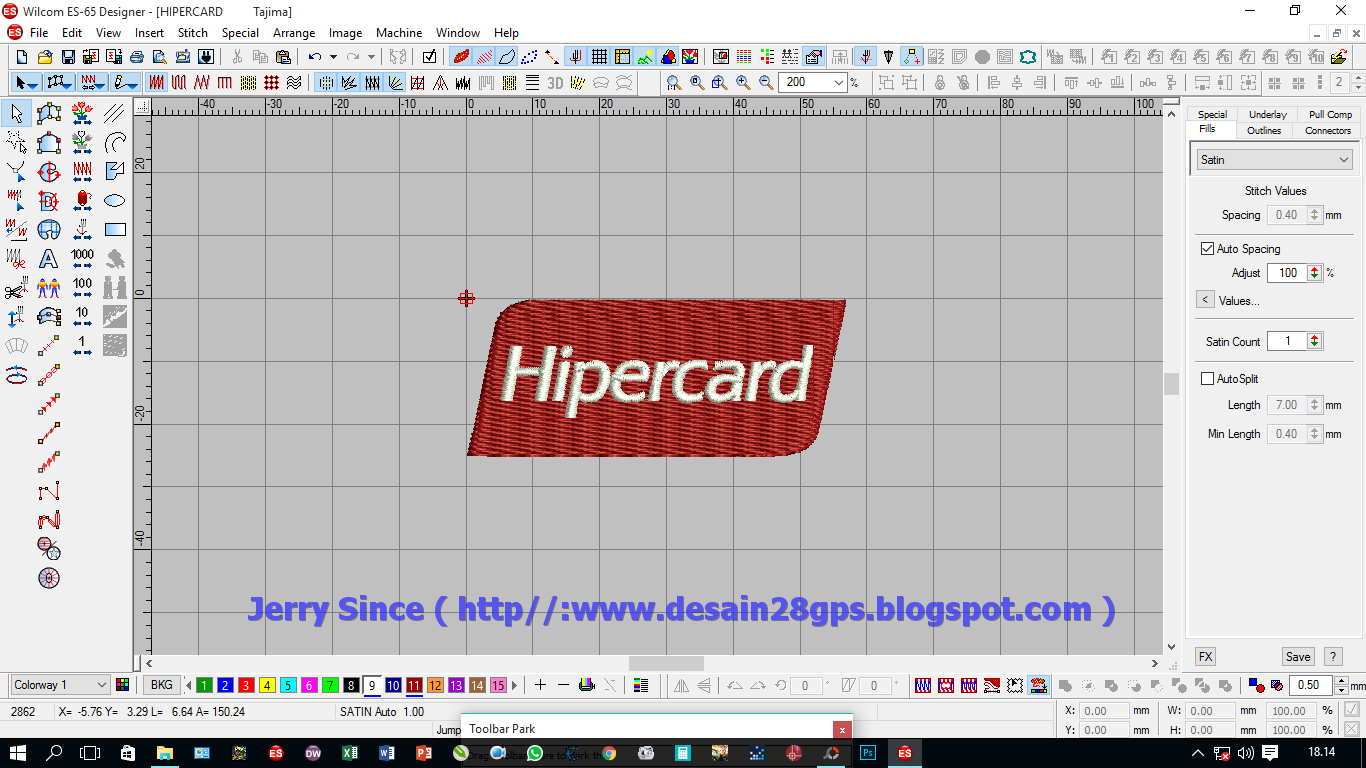Viewport: 1366px width, 768px height.
Task: Click the BKG background color button
Action: (161, 685)
